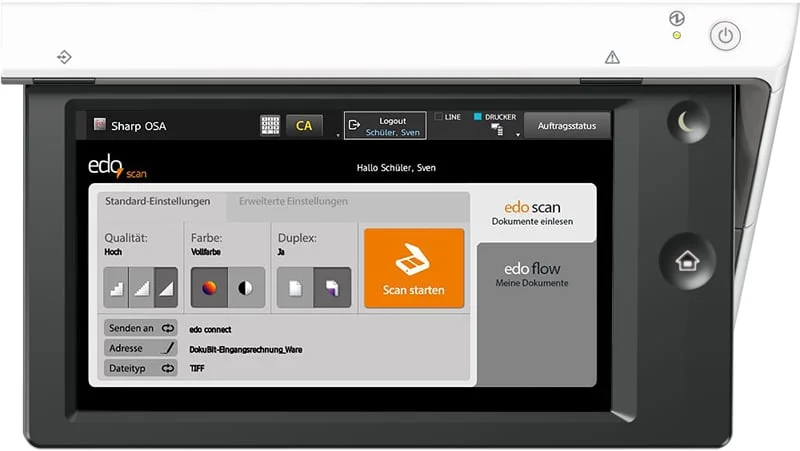Select single-sided page icon
The width and height of the screenshot is (800, 451).
pyautogui.click(x=295, y=288)
